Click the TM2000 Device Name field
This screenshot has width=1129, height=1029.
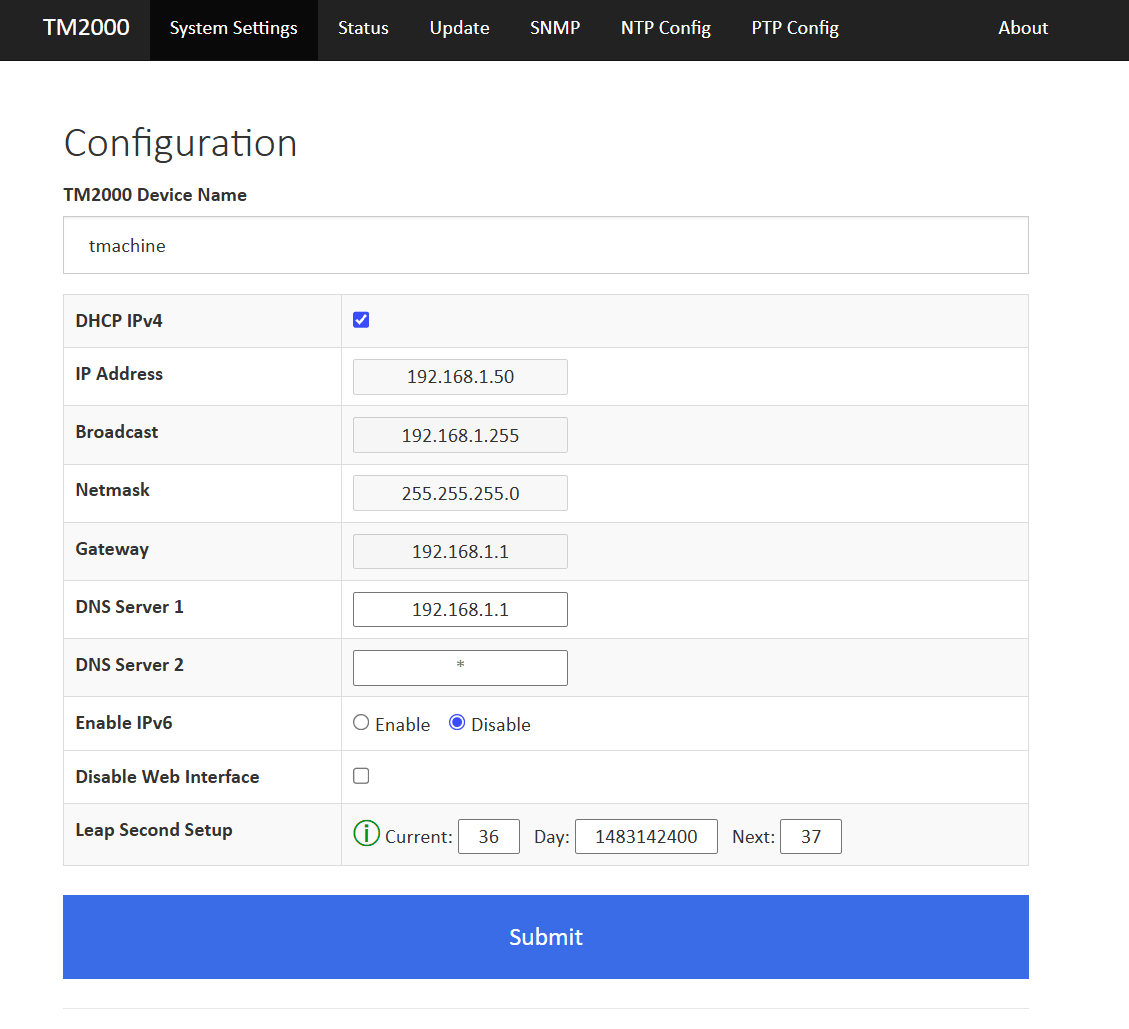(545, 245)
